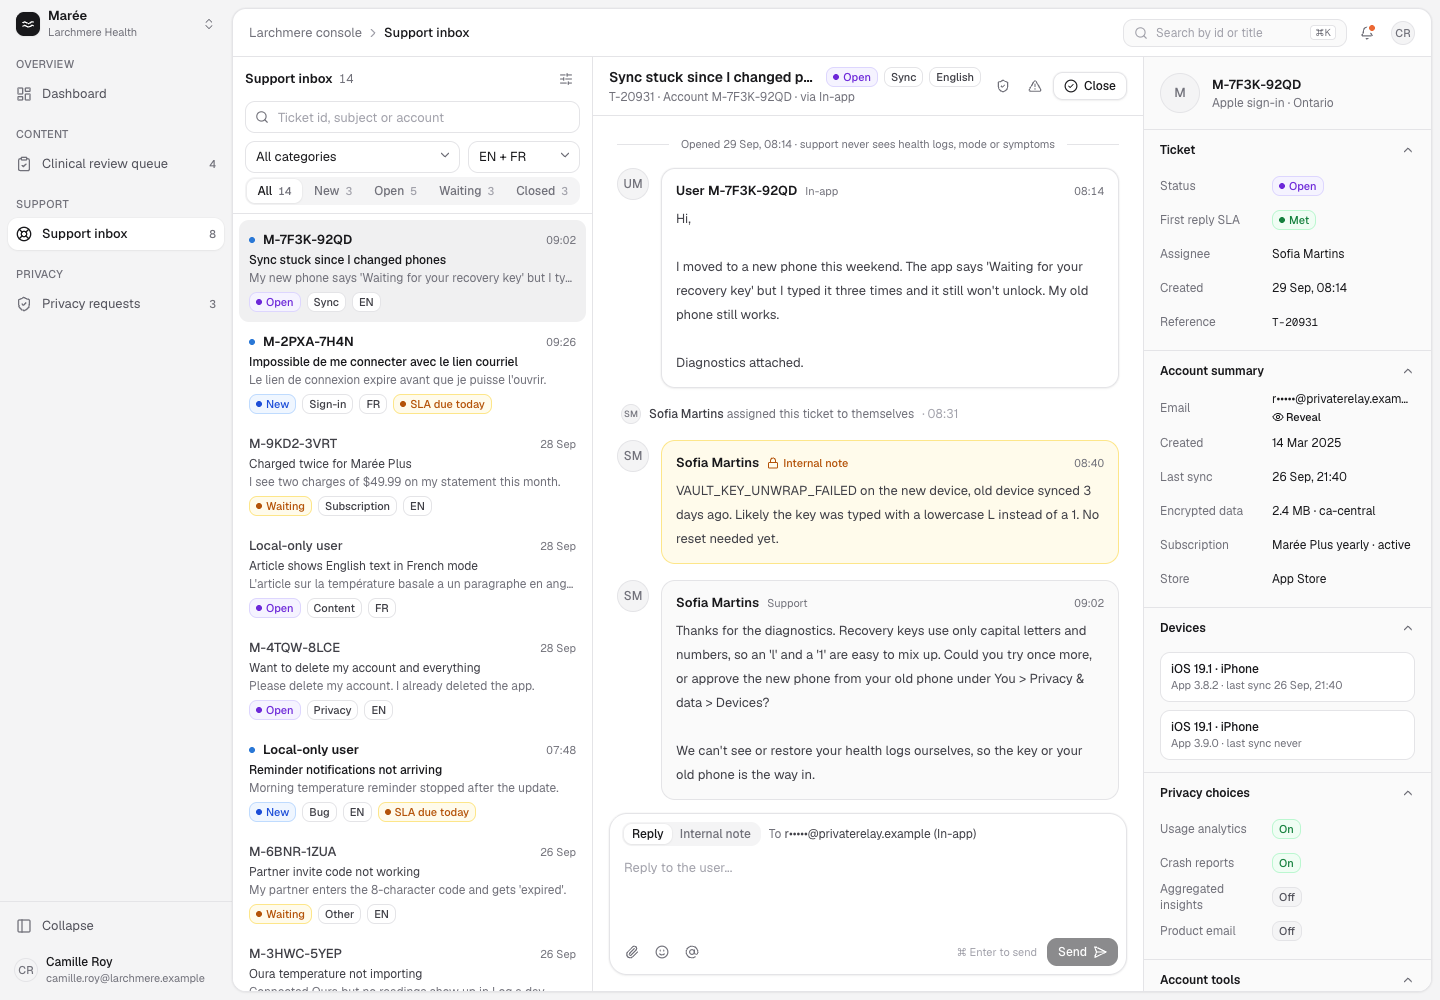Open the All categories dropdown

coord(352,157)
